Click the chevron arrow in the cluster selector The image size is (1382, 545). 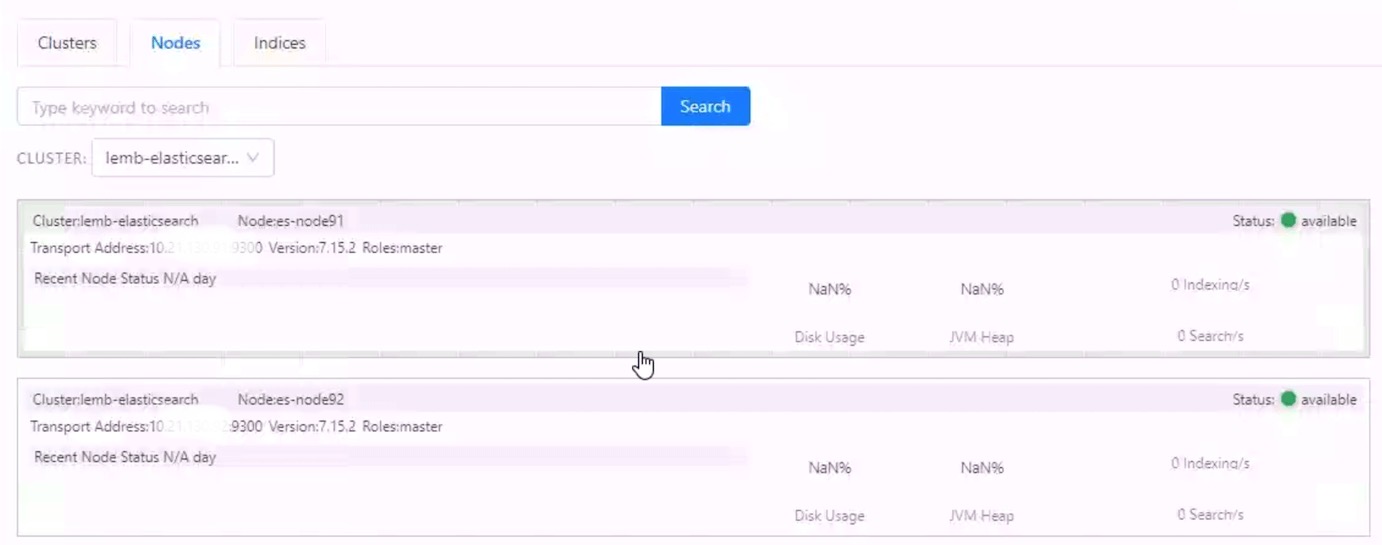click(x=252, y=158)
